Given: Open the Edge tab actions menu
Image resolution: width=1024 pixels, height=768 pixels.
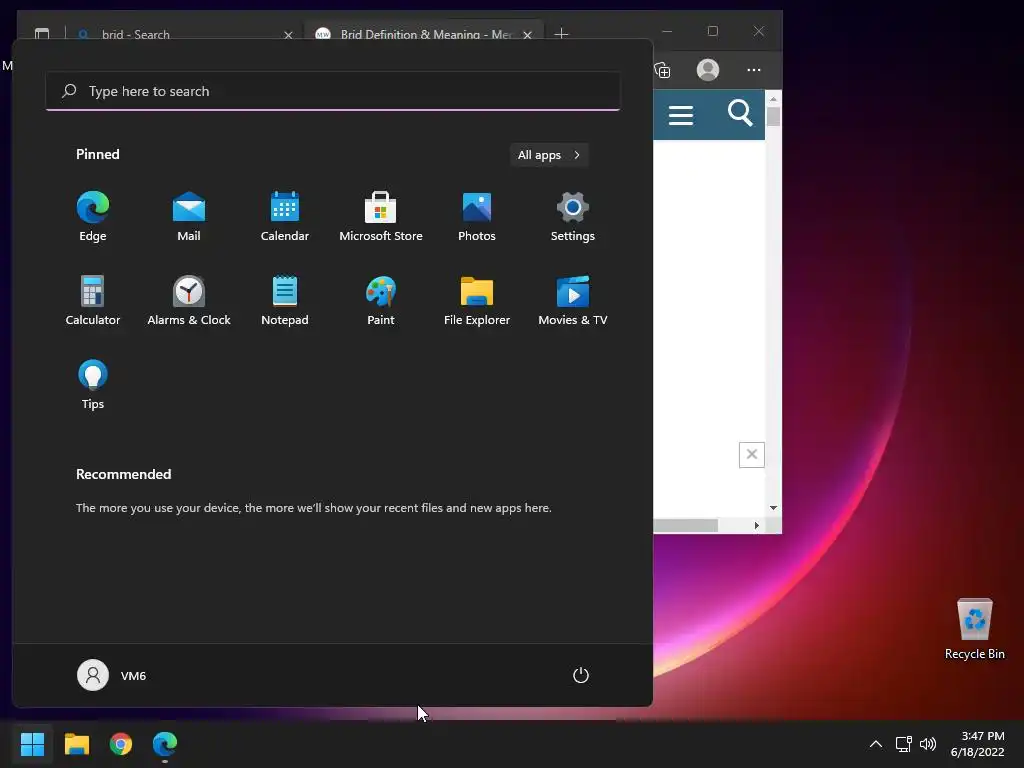Looking at the screenshot, I should (42, 34).
